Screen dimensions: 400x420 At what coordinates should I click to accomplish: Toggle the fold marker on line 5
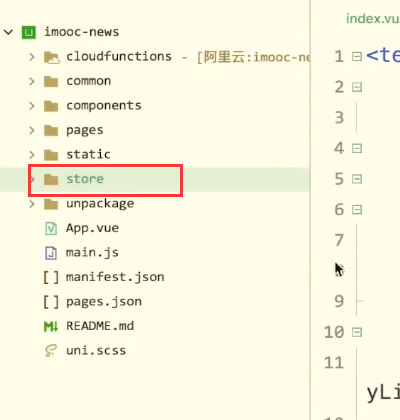tap(357, 179)
